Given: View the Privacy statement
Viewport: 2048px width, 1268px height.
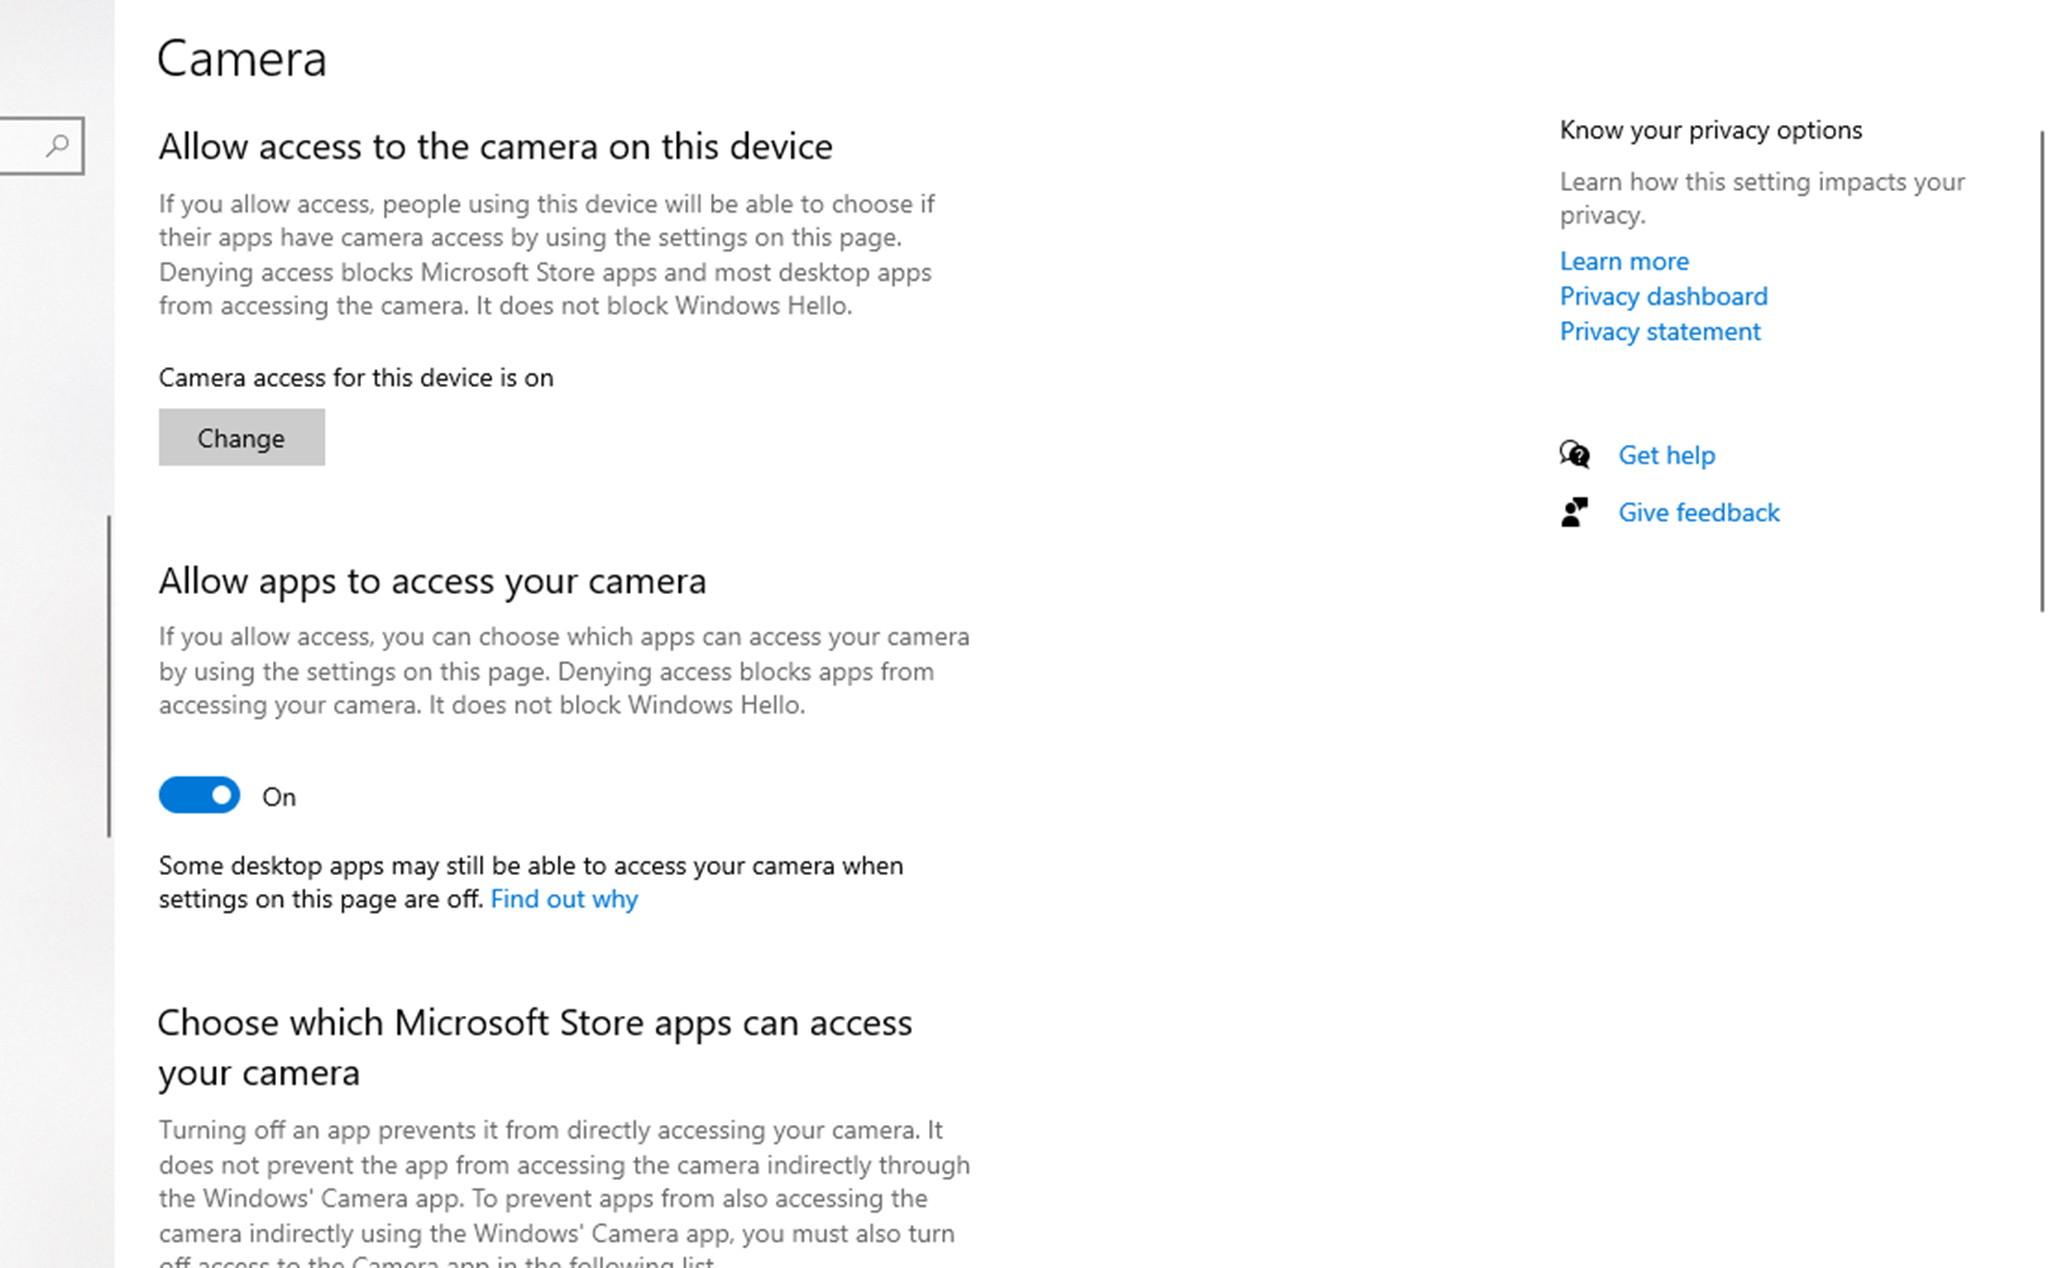Looking at the screenshot, I should (x=1660, y=331).
